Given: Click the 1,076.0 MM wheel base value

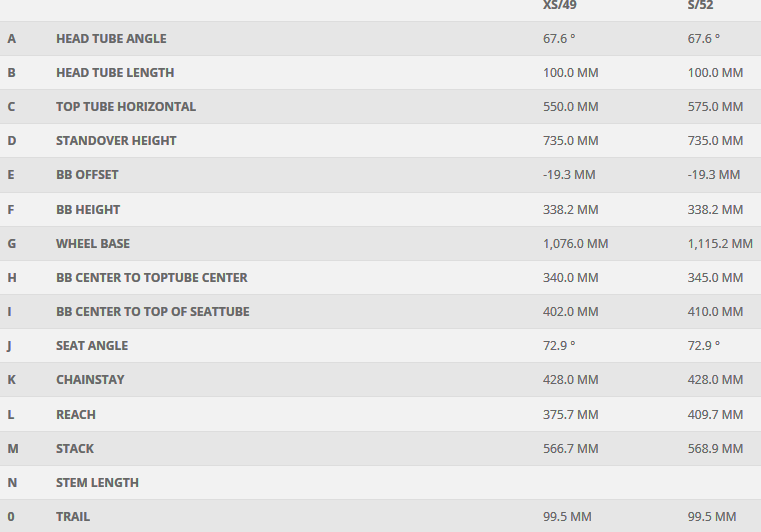Looking at the screenshot, I should click(575, 244).
